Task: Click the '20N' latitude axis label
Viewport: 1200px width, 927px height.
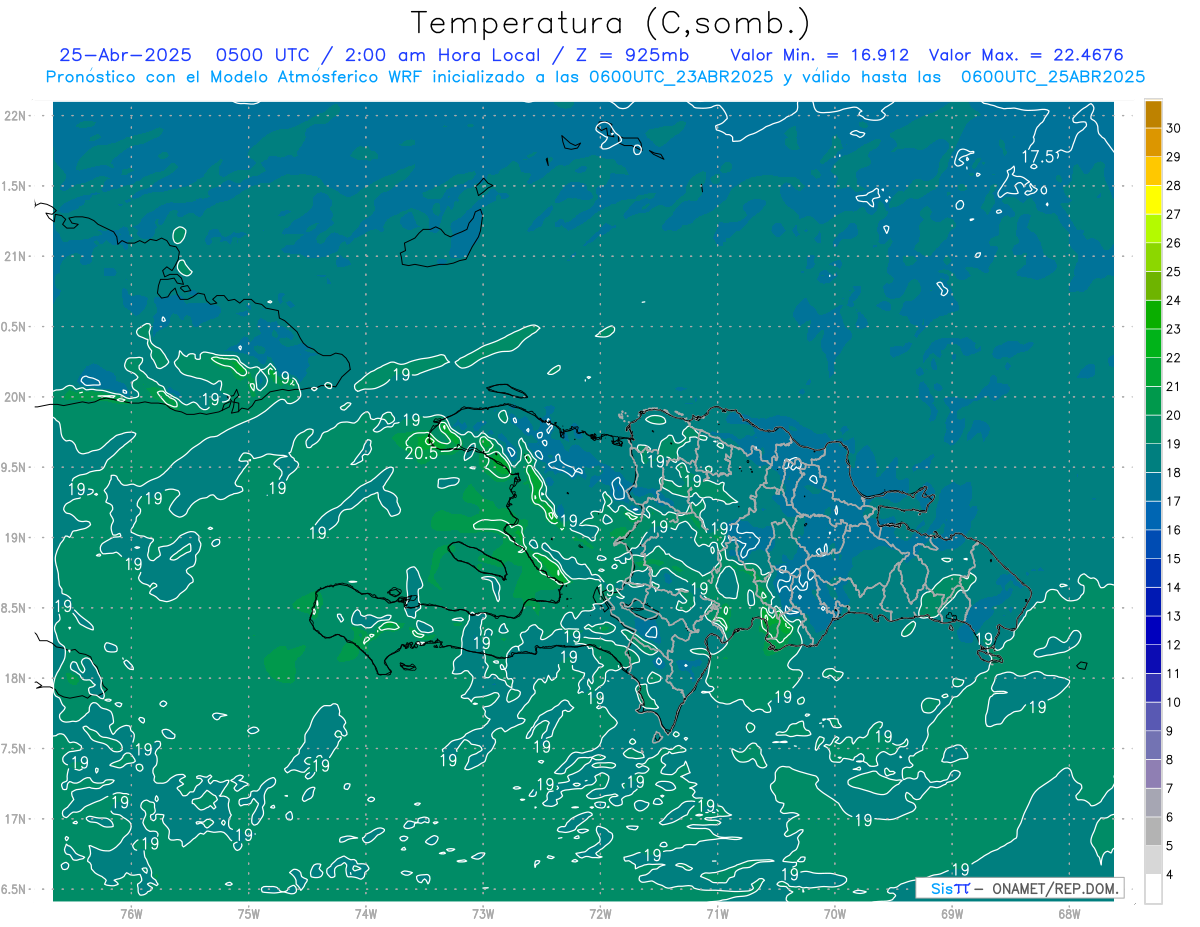Action: [x=16, y=397]
